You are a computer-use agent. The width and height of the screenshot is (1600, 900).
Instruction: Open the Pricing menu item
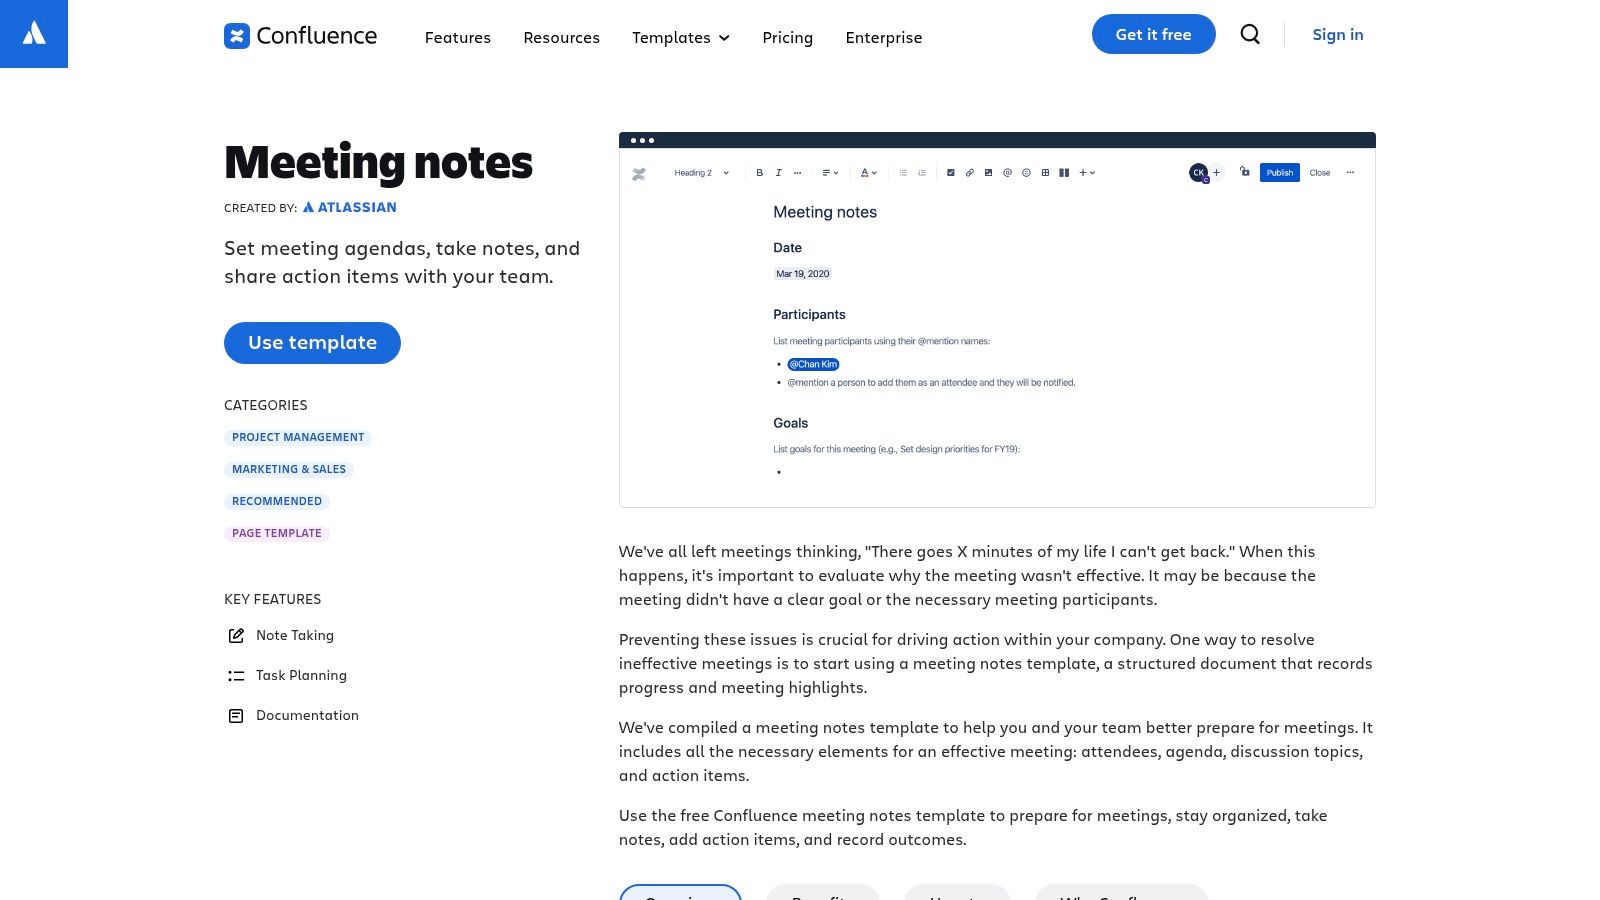tap(787, 37)
